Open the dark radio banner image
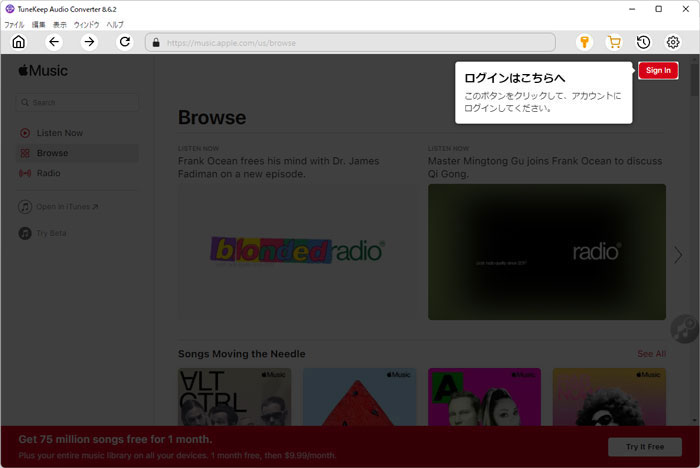The height and width of the screenshot is (468, 700). (x=547, y=251)
